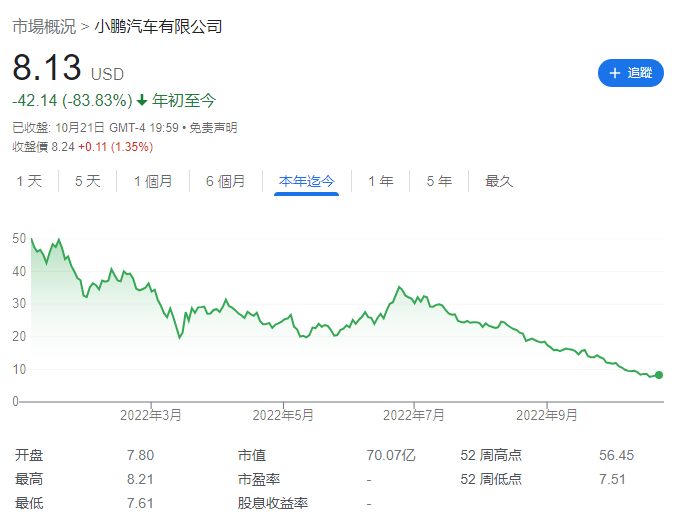Click the 50 y-axis label
The image size is (696, 518).
pyautogui.click(x=19, y=239)
